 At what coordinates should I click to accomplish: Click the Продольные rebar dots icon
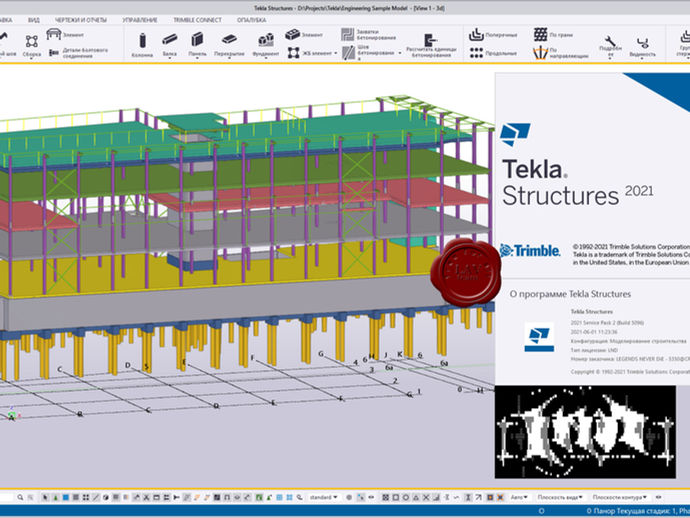tap(476, 53)
